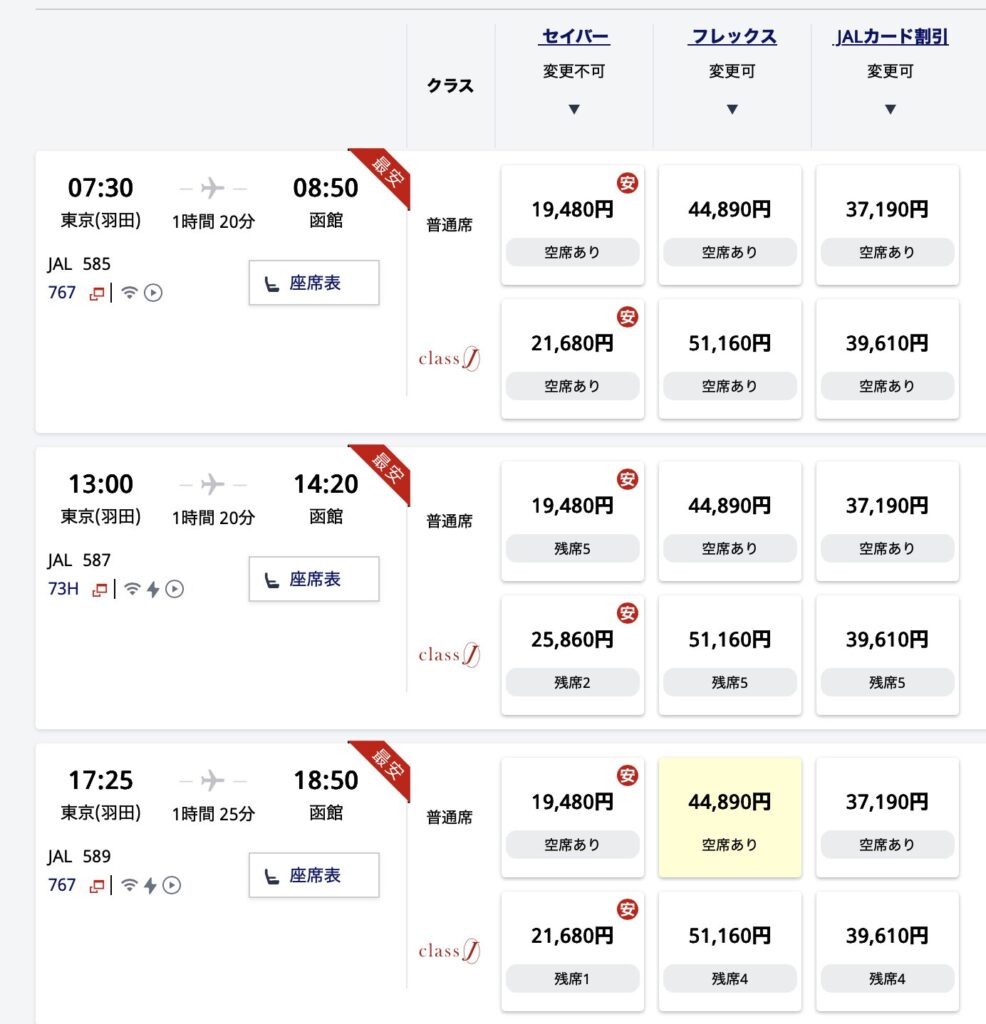Open 座席表 seat map for JAL 589
This screenshot has height=1024, width=986.
click(314, 875)
